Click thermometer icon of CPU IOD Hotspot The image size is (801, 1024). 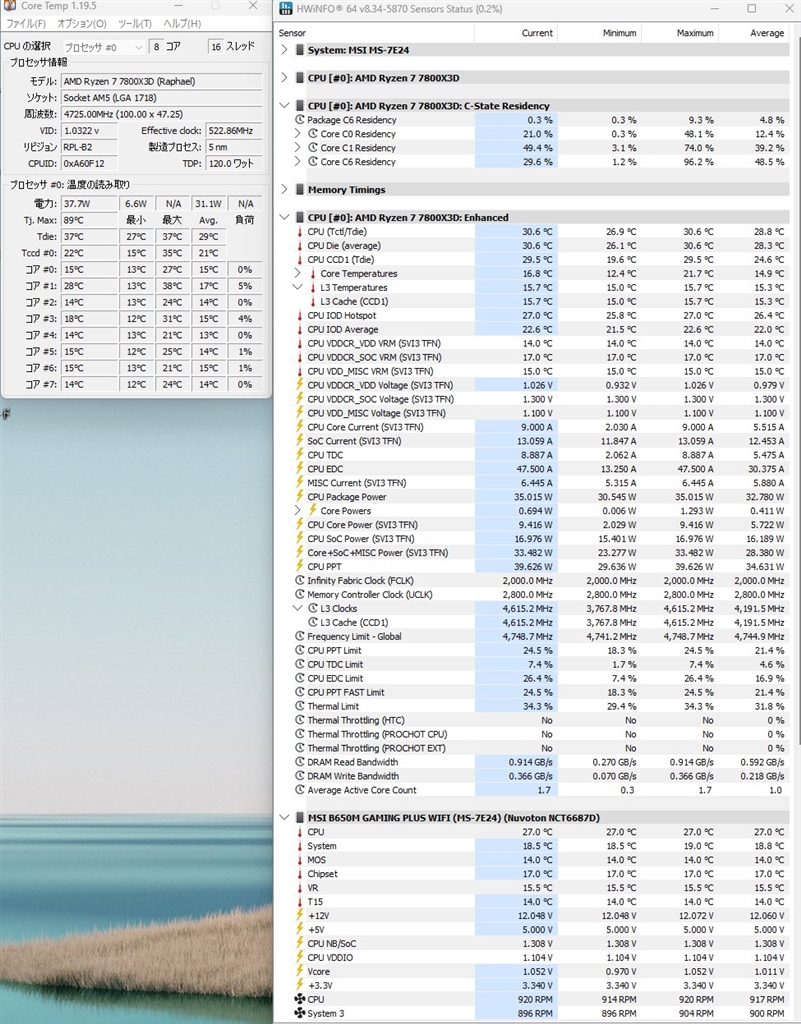(300, 315)
